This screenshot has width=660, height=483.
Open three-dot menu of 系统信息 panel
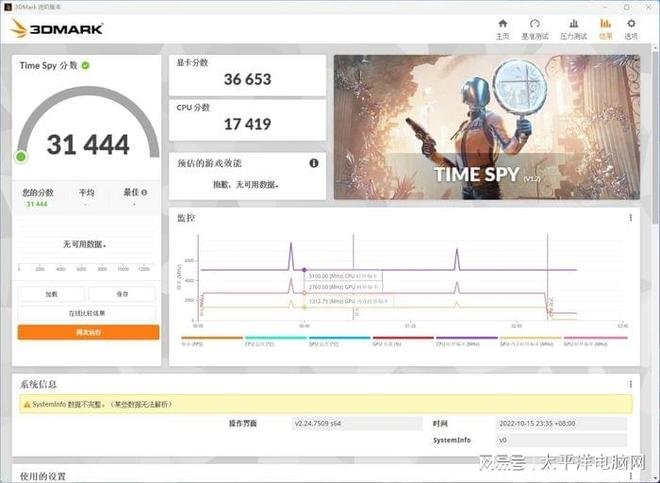(630, 383)
